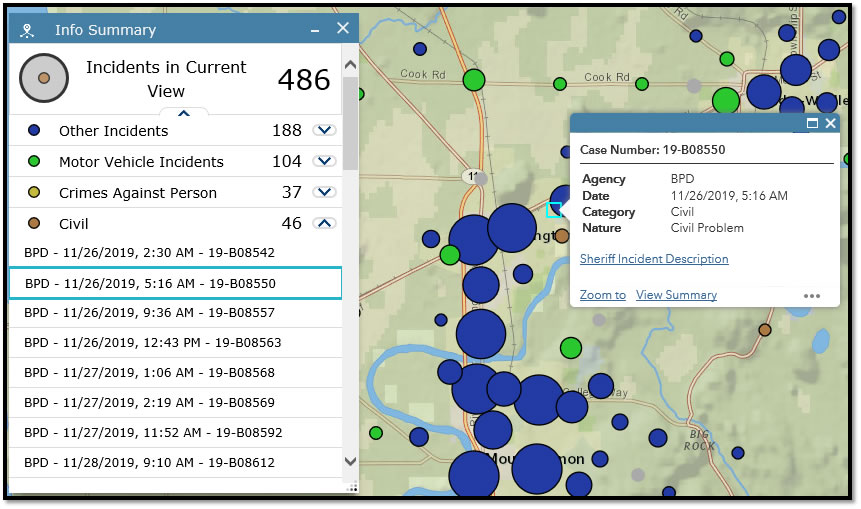Click the yellow Crimes Against Person legend dot
This screenshot has width=861, height=509.
(x=33, y=192)
